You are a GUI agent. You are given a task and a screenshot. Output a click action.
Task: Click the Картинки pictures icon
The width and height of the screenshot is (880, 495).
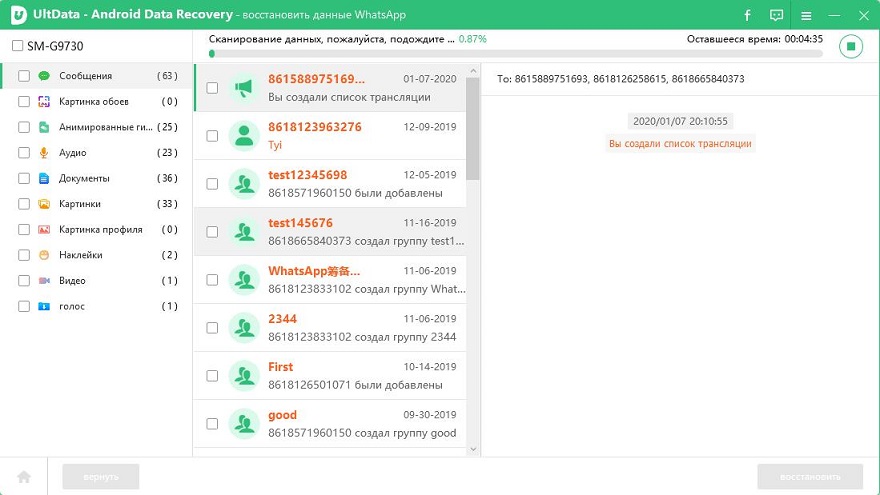point(44,204)
